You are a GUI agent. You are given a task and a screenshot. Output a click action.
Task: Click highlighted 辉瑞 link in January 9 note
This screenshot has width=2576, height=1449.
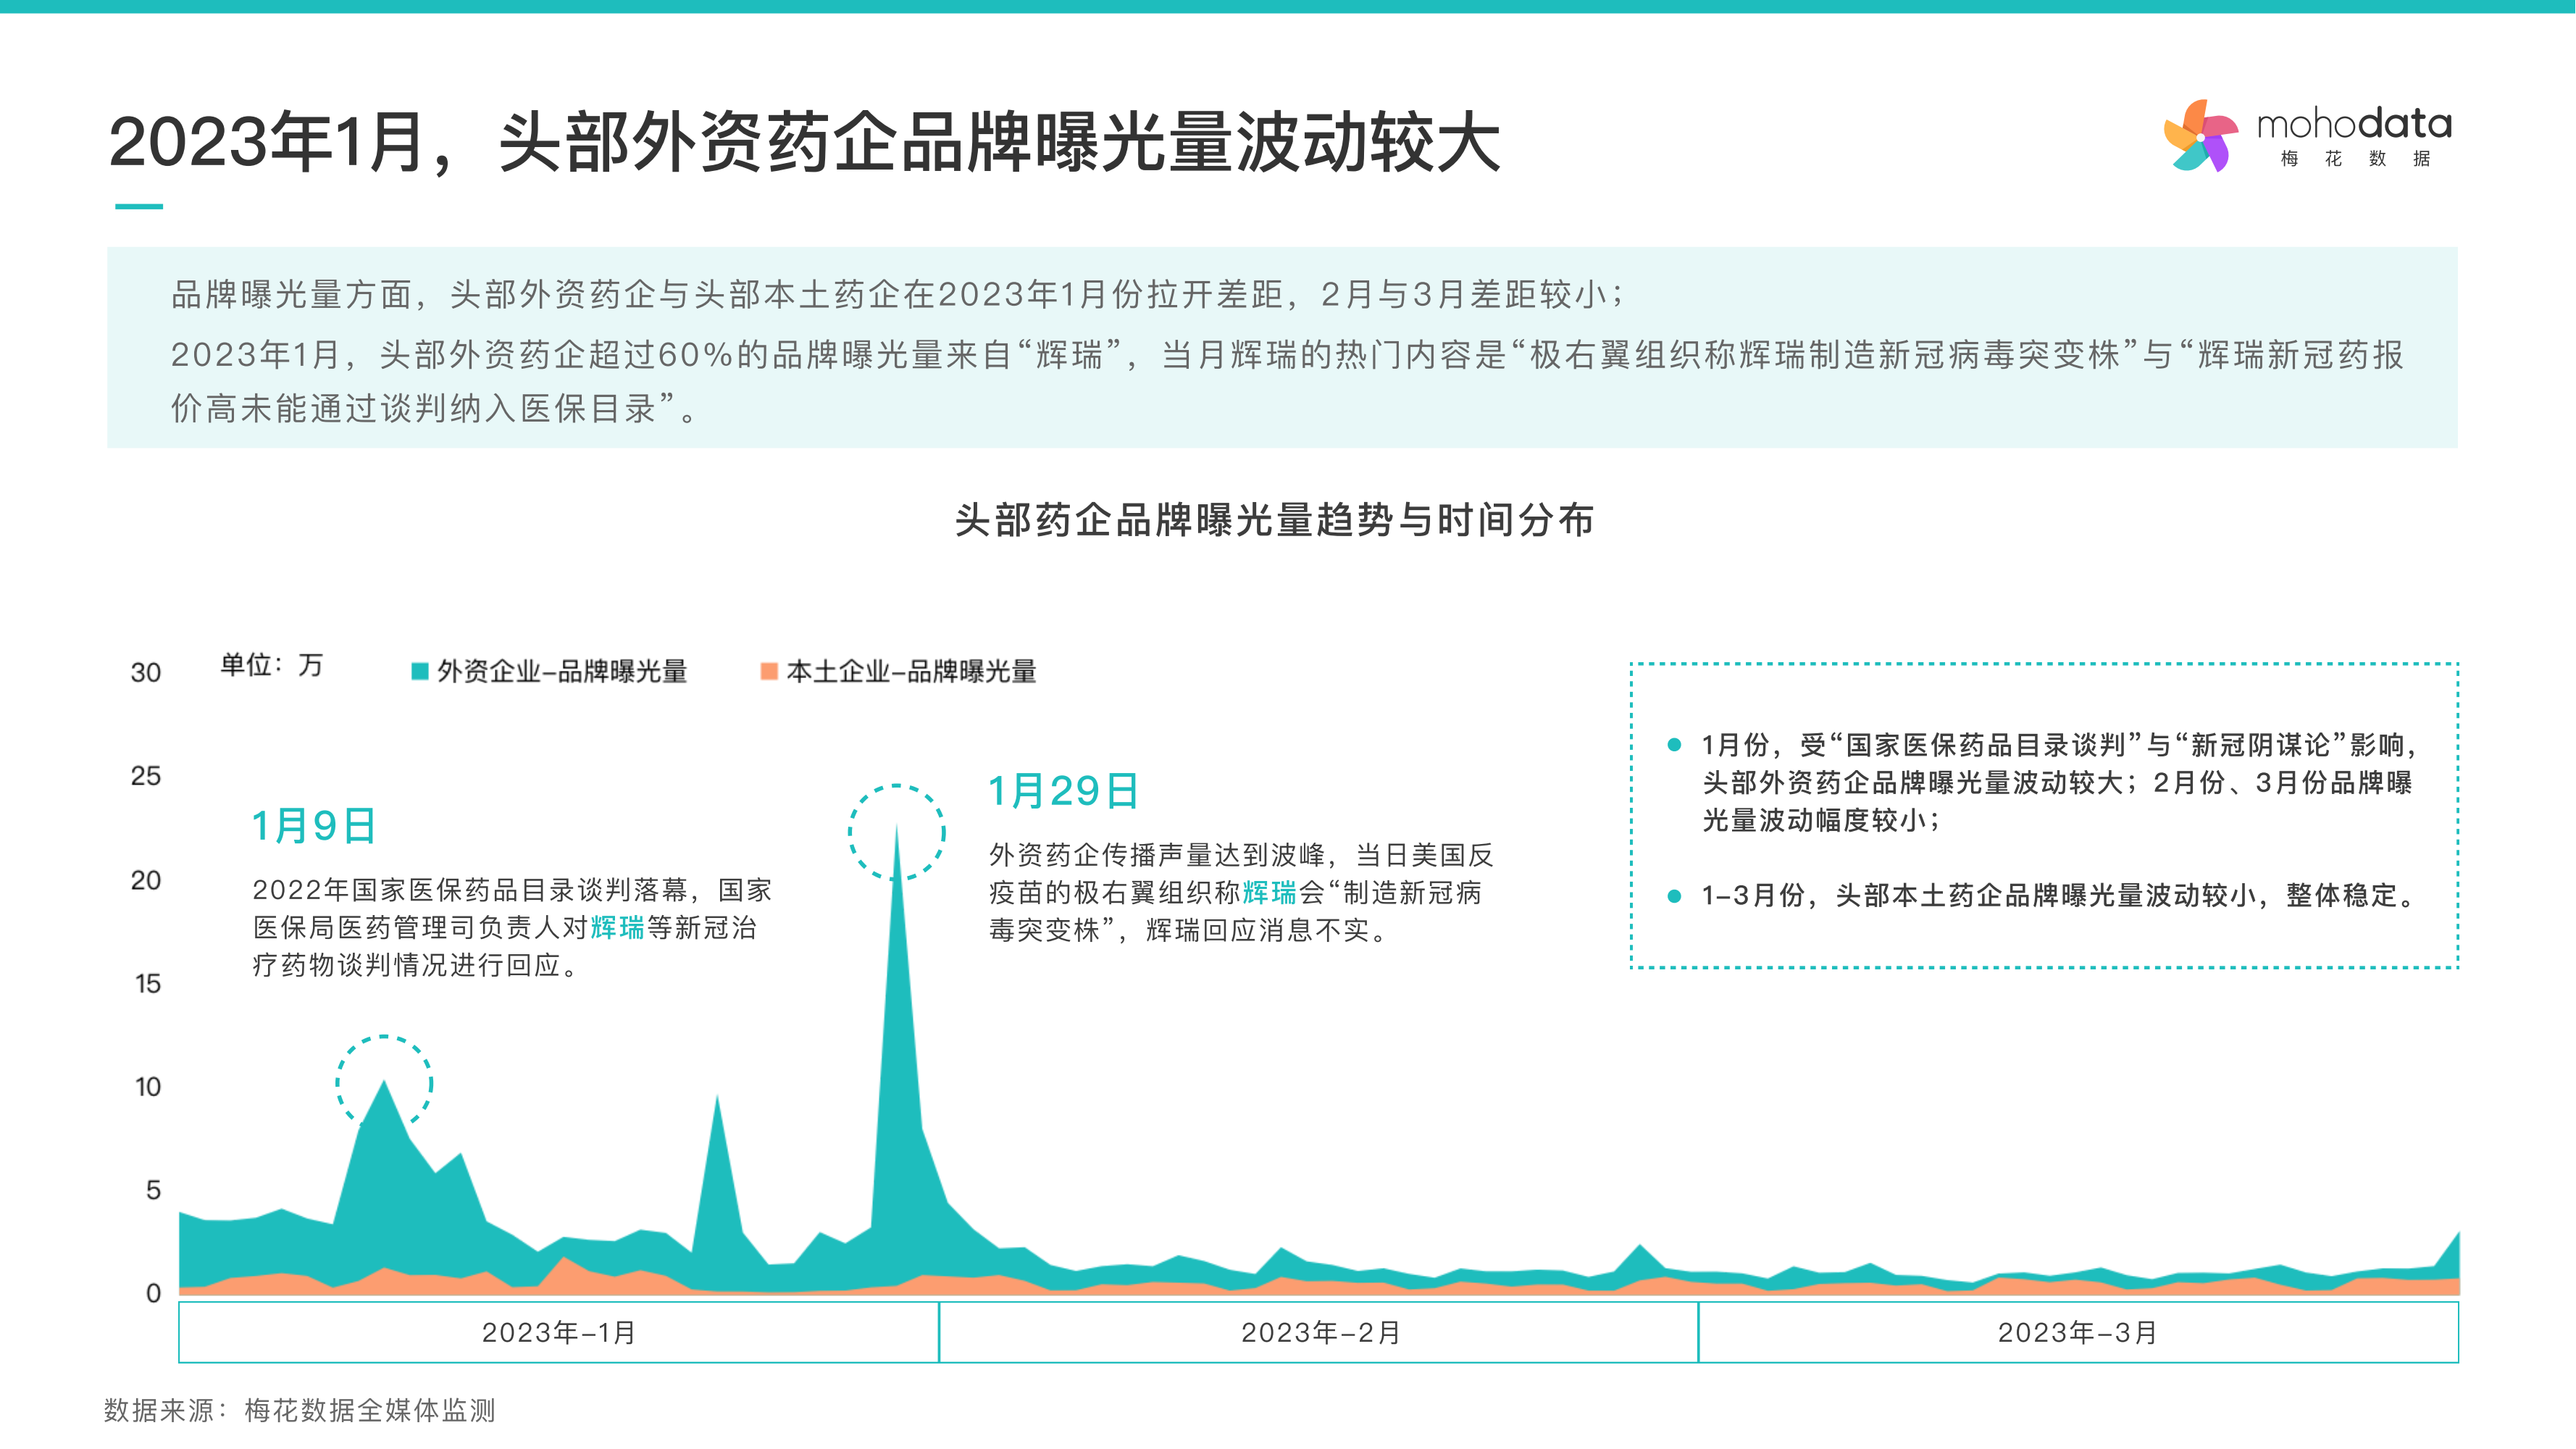point(617,928)
